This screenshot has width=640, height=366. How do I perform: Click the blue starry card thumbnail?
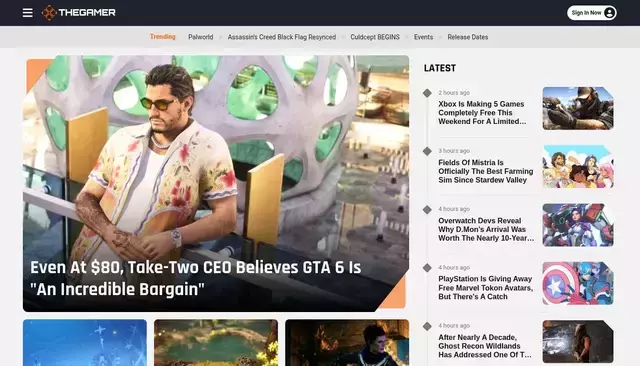pyautogui.click(x=85, y=343)
